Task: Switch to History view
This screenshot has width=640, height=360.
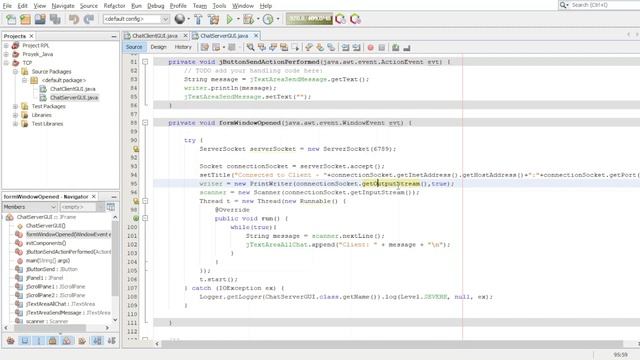Action: [183, 47]
